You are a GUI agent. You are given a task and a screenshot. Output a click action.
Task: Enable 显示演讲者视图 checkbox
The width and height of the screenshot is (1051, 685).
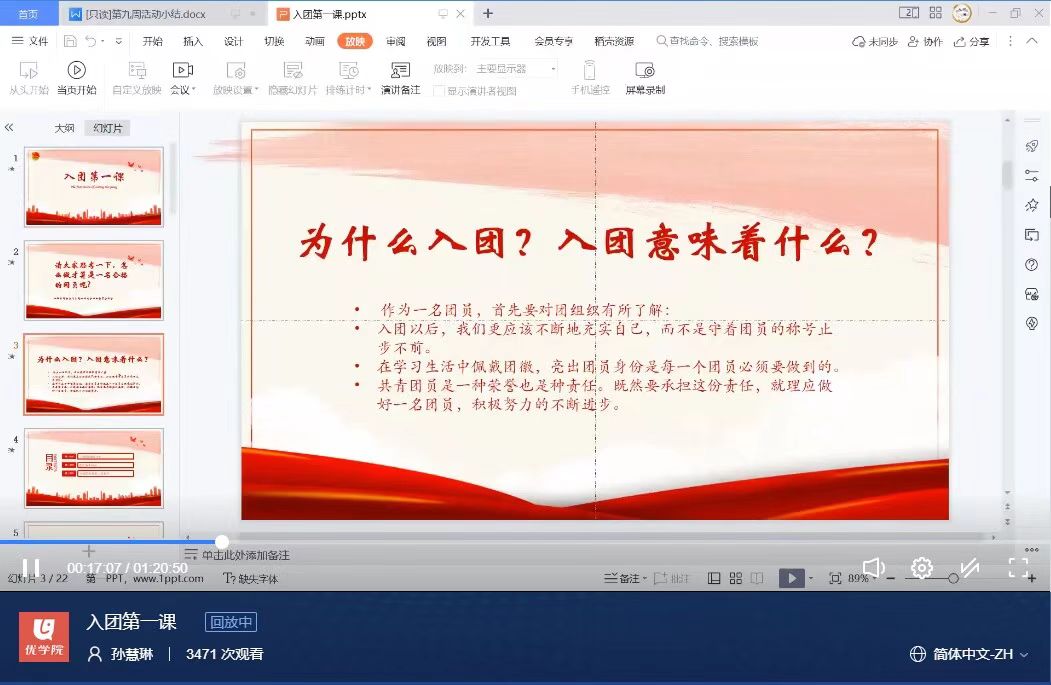440,91
